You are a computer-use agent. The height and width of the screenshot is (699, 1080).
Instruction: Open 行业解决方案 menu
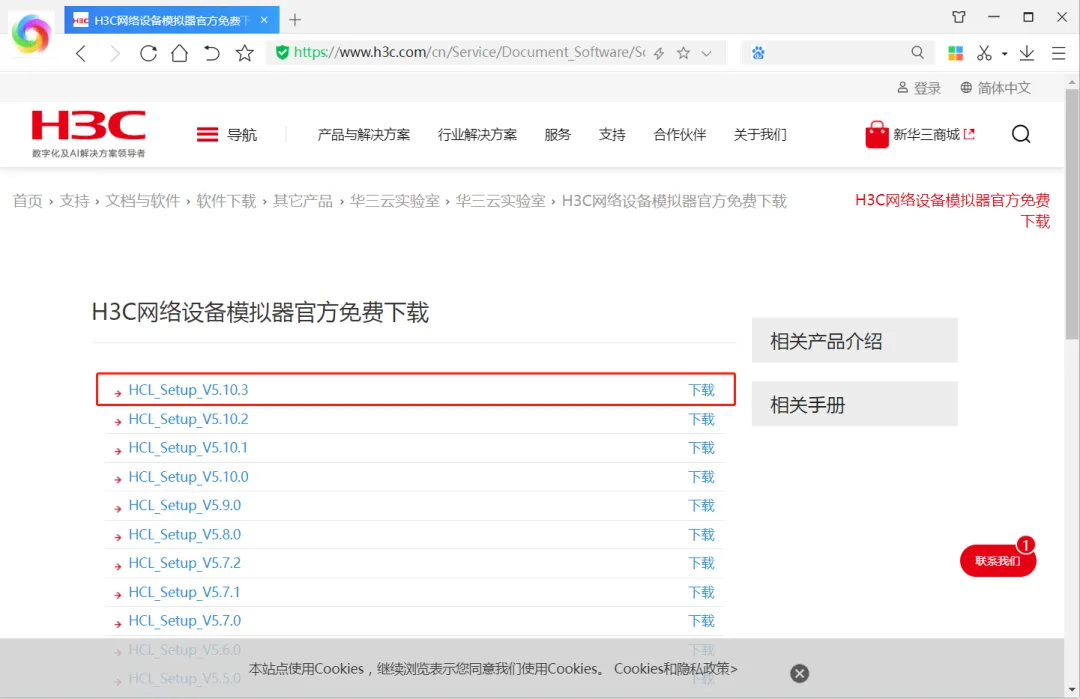tap(477, 134)
